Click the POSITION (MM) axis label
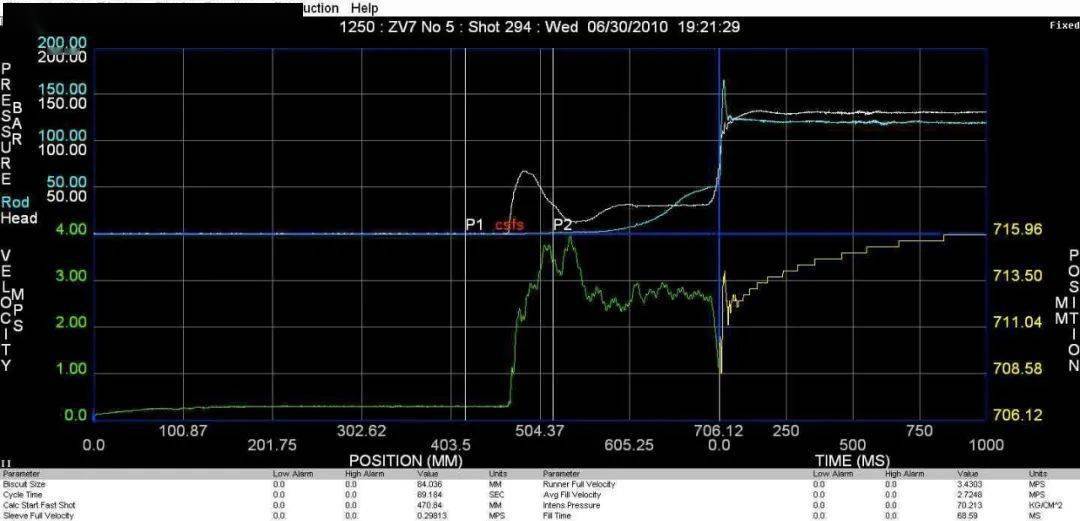The image size is (1080, 521). pyautogui.click(x=406, y=460)
